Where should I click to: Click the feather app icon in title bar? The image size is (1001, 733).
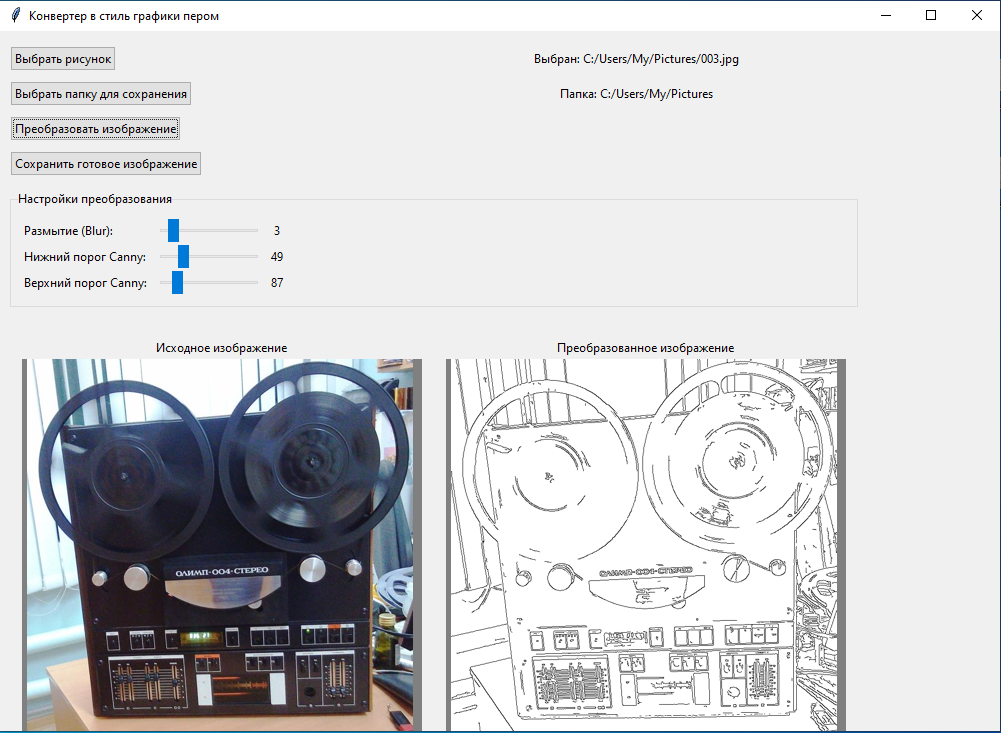(15, 15)
